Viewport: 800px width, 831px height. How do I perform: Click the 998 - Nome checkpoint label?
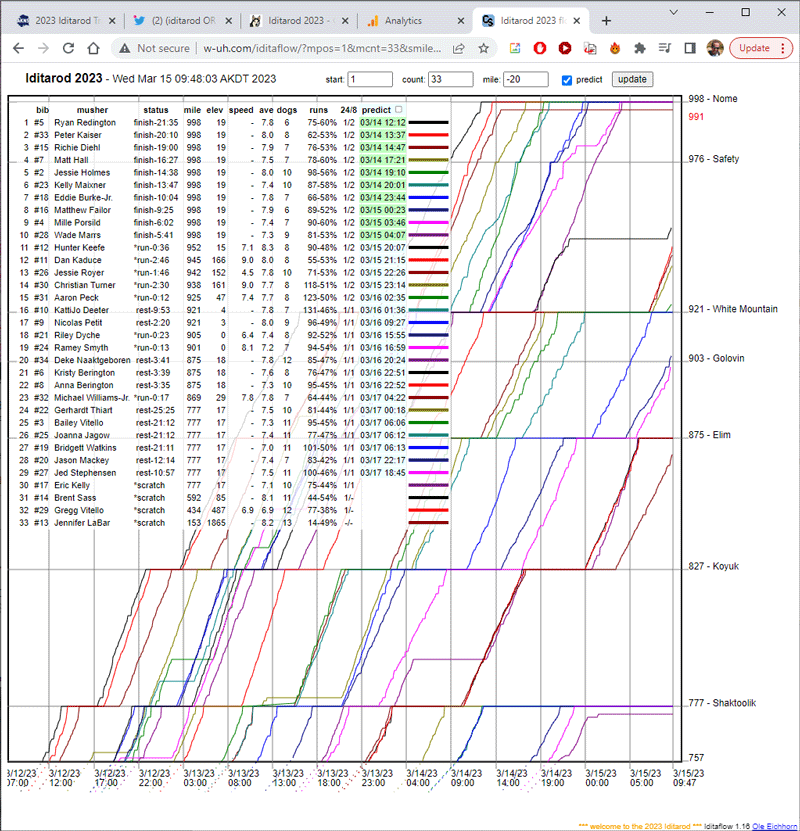click(x=713, y=99)
